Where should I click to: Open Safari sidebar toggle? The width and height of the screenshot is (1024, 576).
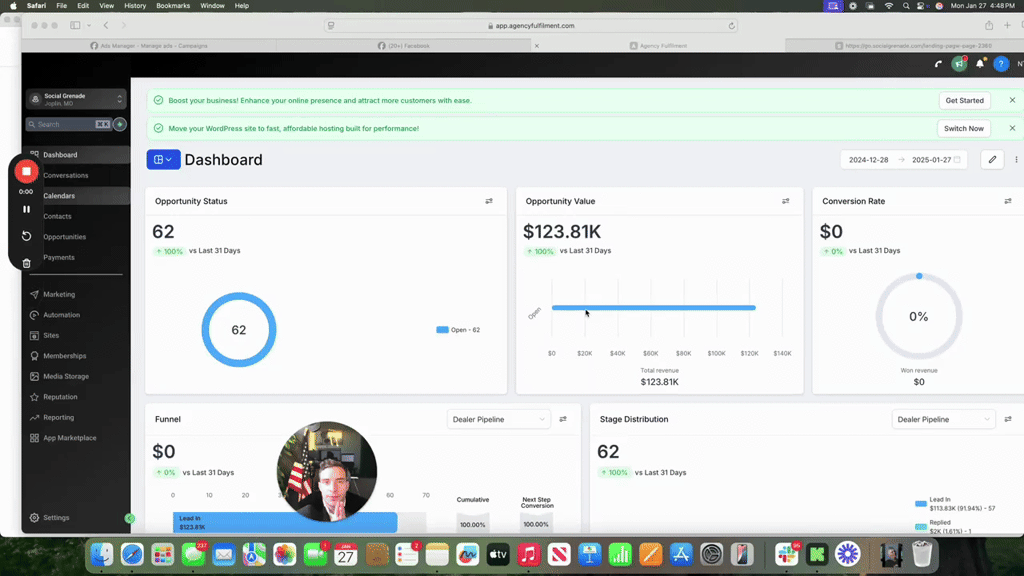pos(75,25)
